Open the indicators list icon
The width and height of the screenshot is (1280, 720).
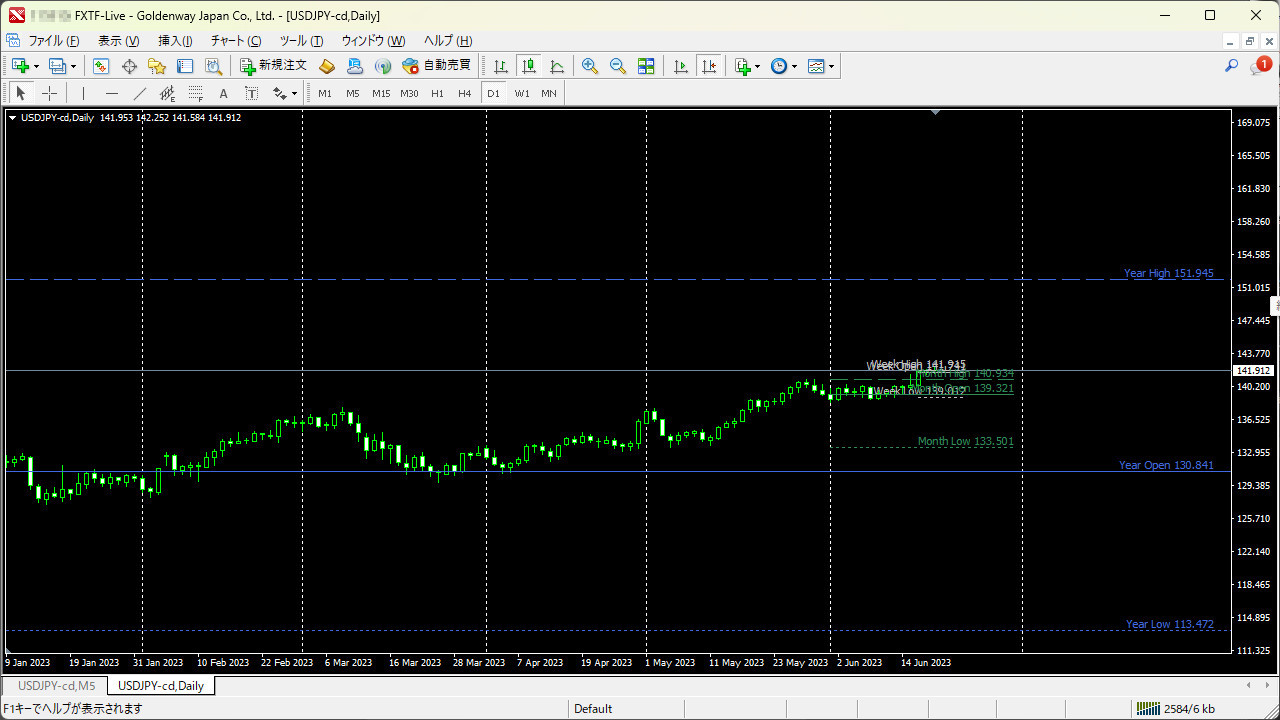[742, 66]
